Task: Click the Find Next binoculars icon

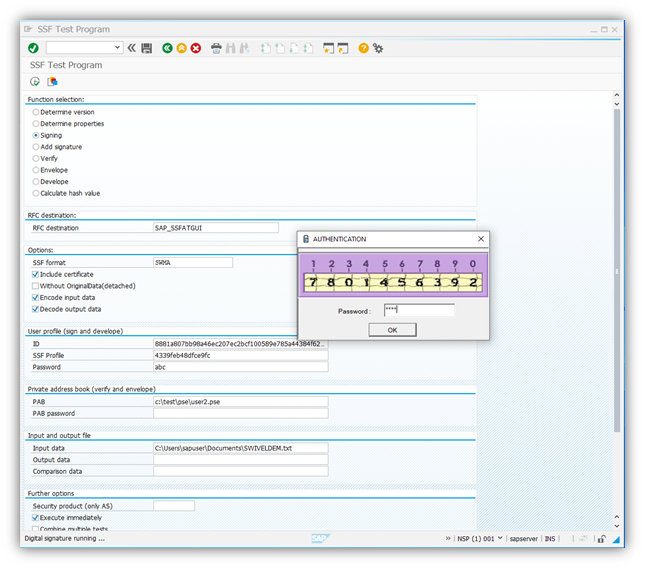Action: [245, 48]
